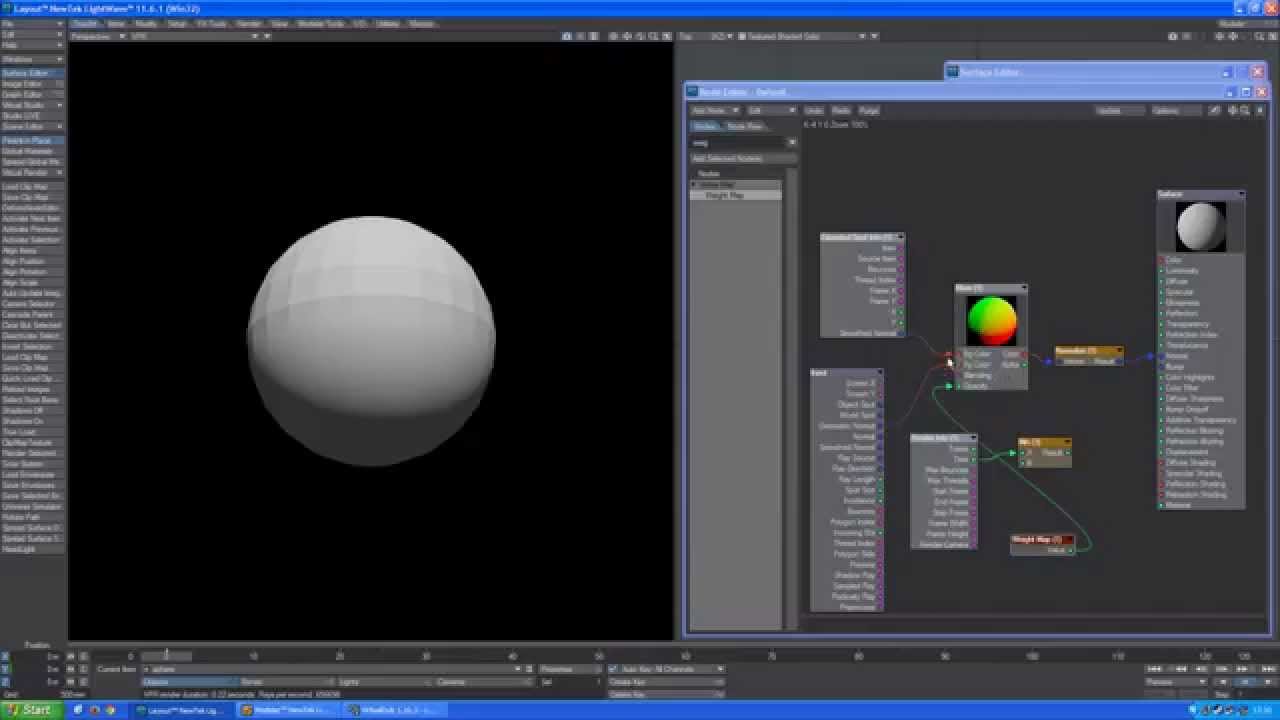The image size is (1280, 720).
Task: Switch to the Modify tab
Action: click(145, 23)
